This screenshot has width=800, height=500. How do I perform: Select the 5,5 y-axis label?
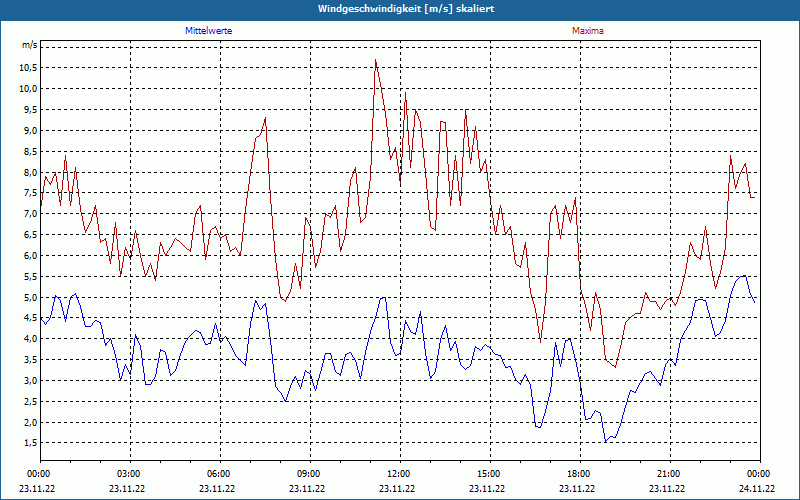coord(30,277)
